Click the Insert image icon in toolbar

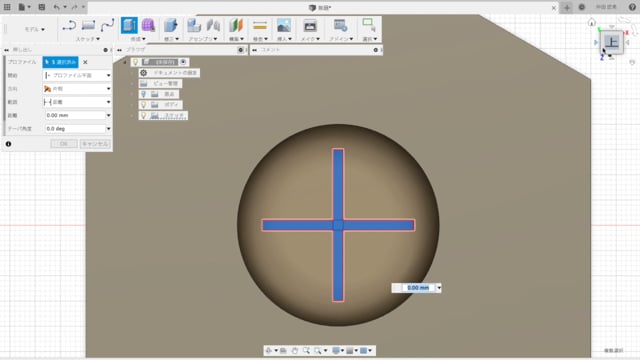click(284, 25)
